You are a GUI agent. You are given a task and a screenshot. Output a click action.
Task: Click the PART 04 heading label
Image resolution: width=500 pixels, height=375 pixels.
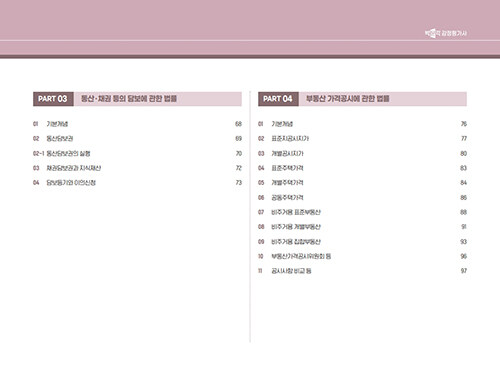(x=278, y=99)
